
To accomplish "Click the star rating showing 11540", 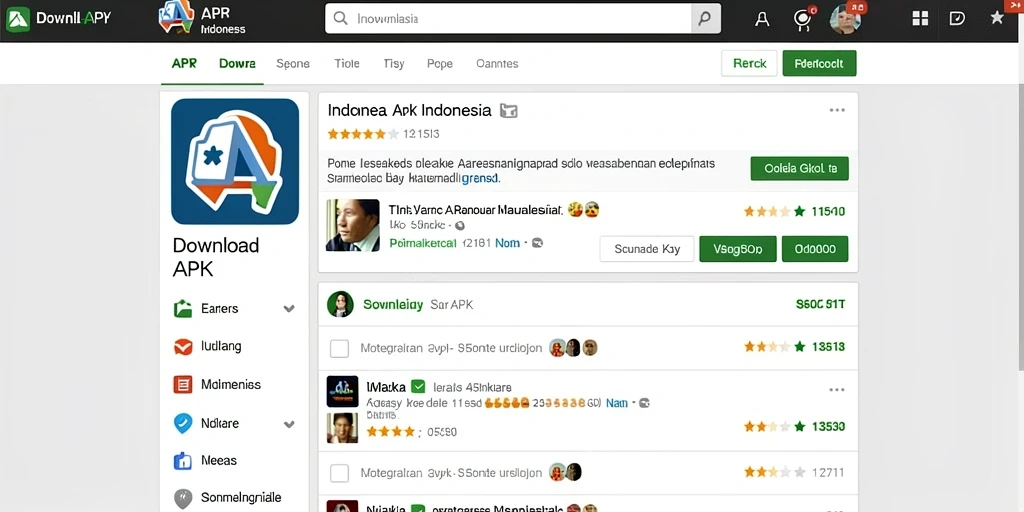I will click(x=775, y=211).
